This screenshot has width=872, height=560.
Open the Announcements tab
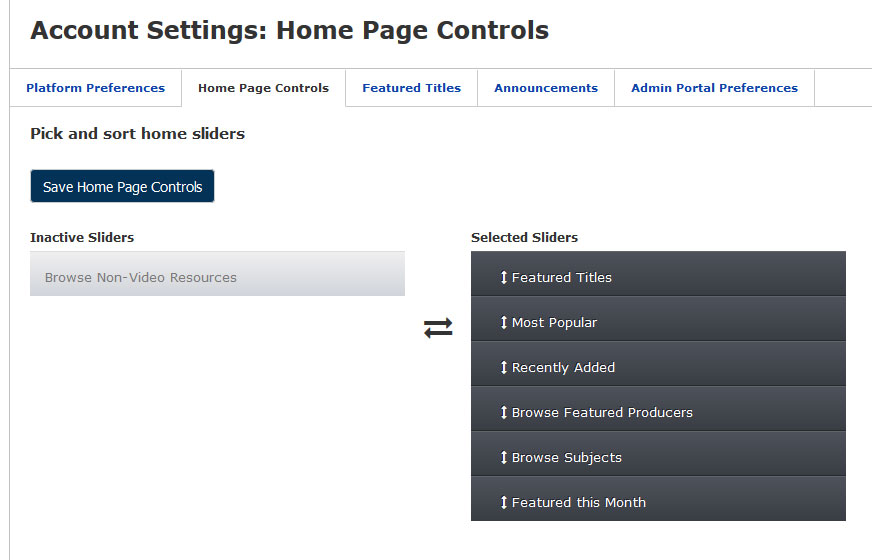coord(546,88)
